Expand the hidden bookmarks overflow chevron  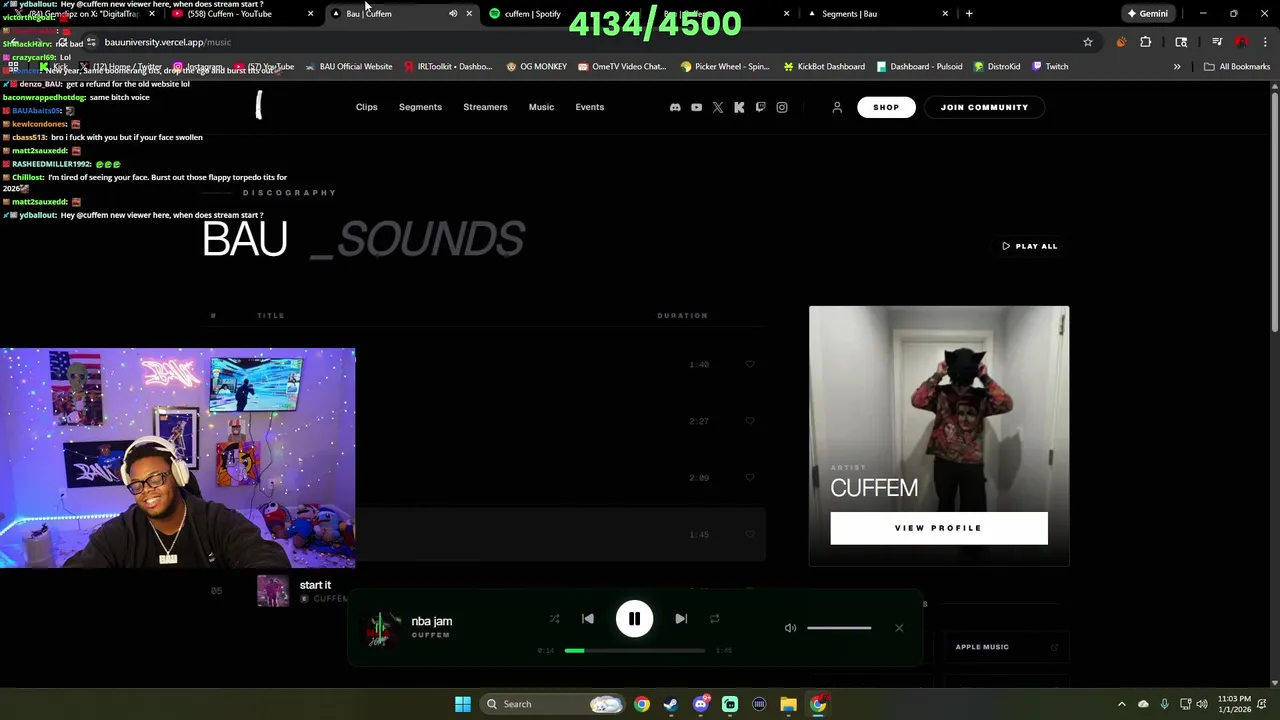click(1177, 67)
